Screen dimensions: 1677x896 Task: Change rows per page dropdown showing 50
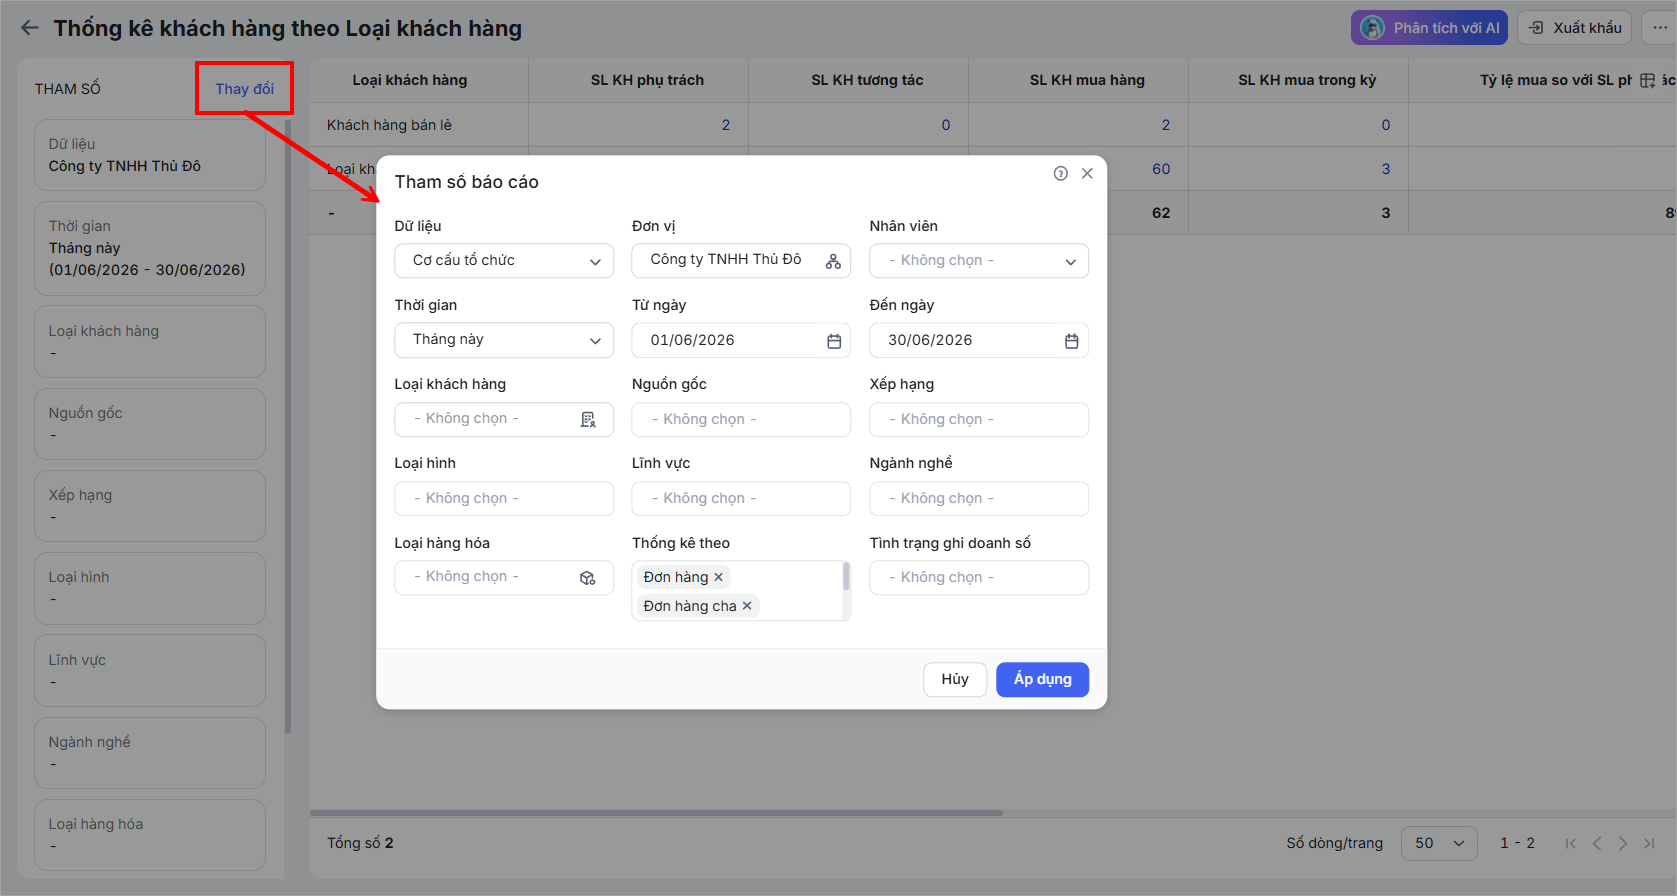pos(1439,843)
